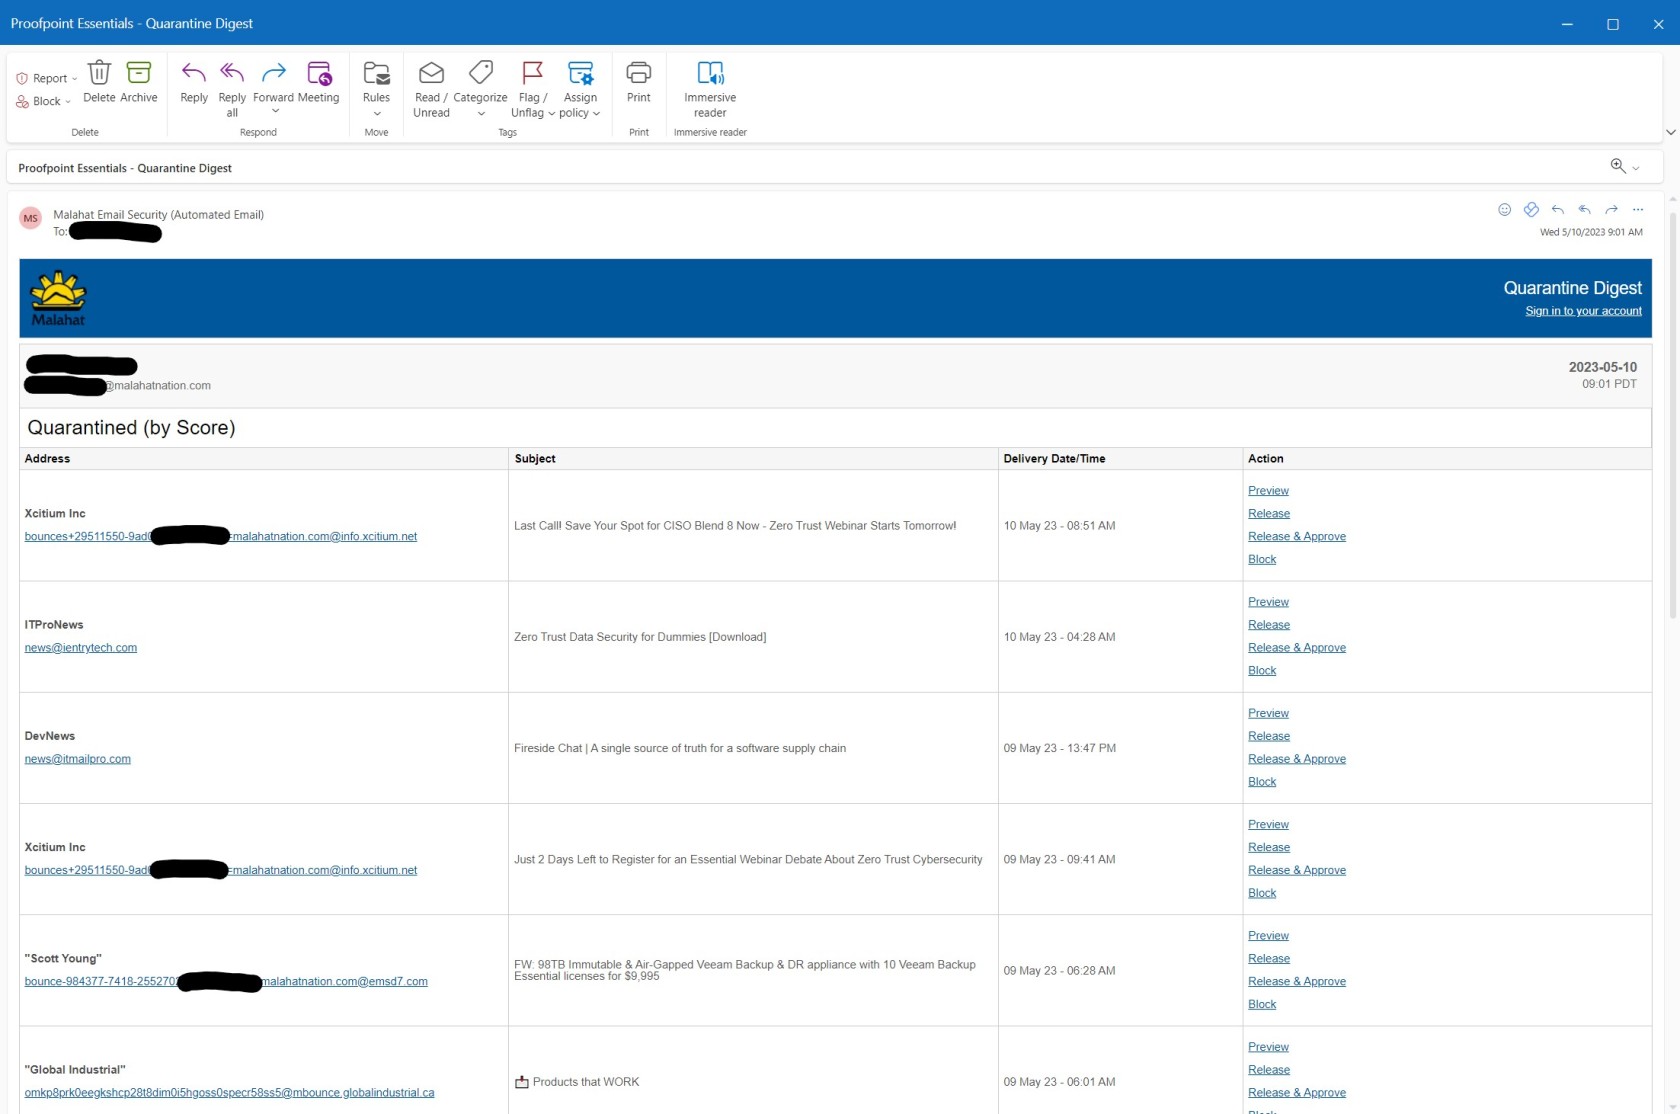Viewport: 1680px width, 1114px height.
Task: Create a Meeting from this email
Action: tap(318, 82)
